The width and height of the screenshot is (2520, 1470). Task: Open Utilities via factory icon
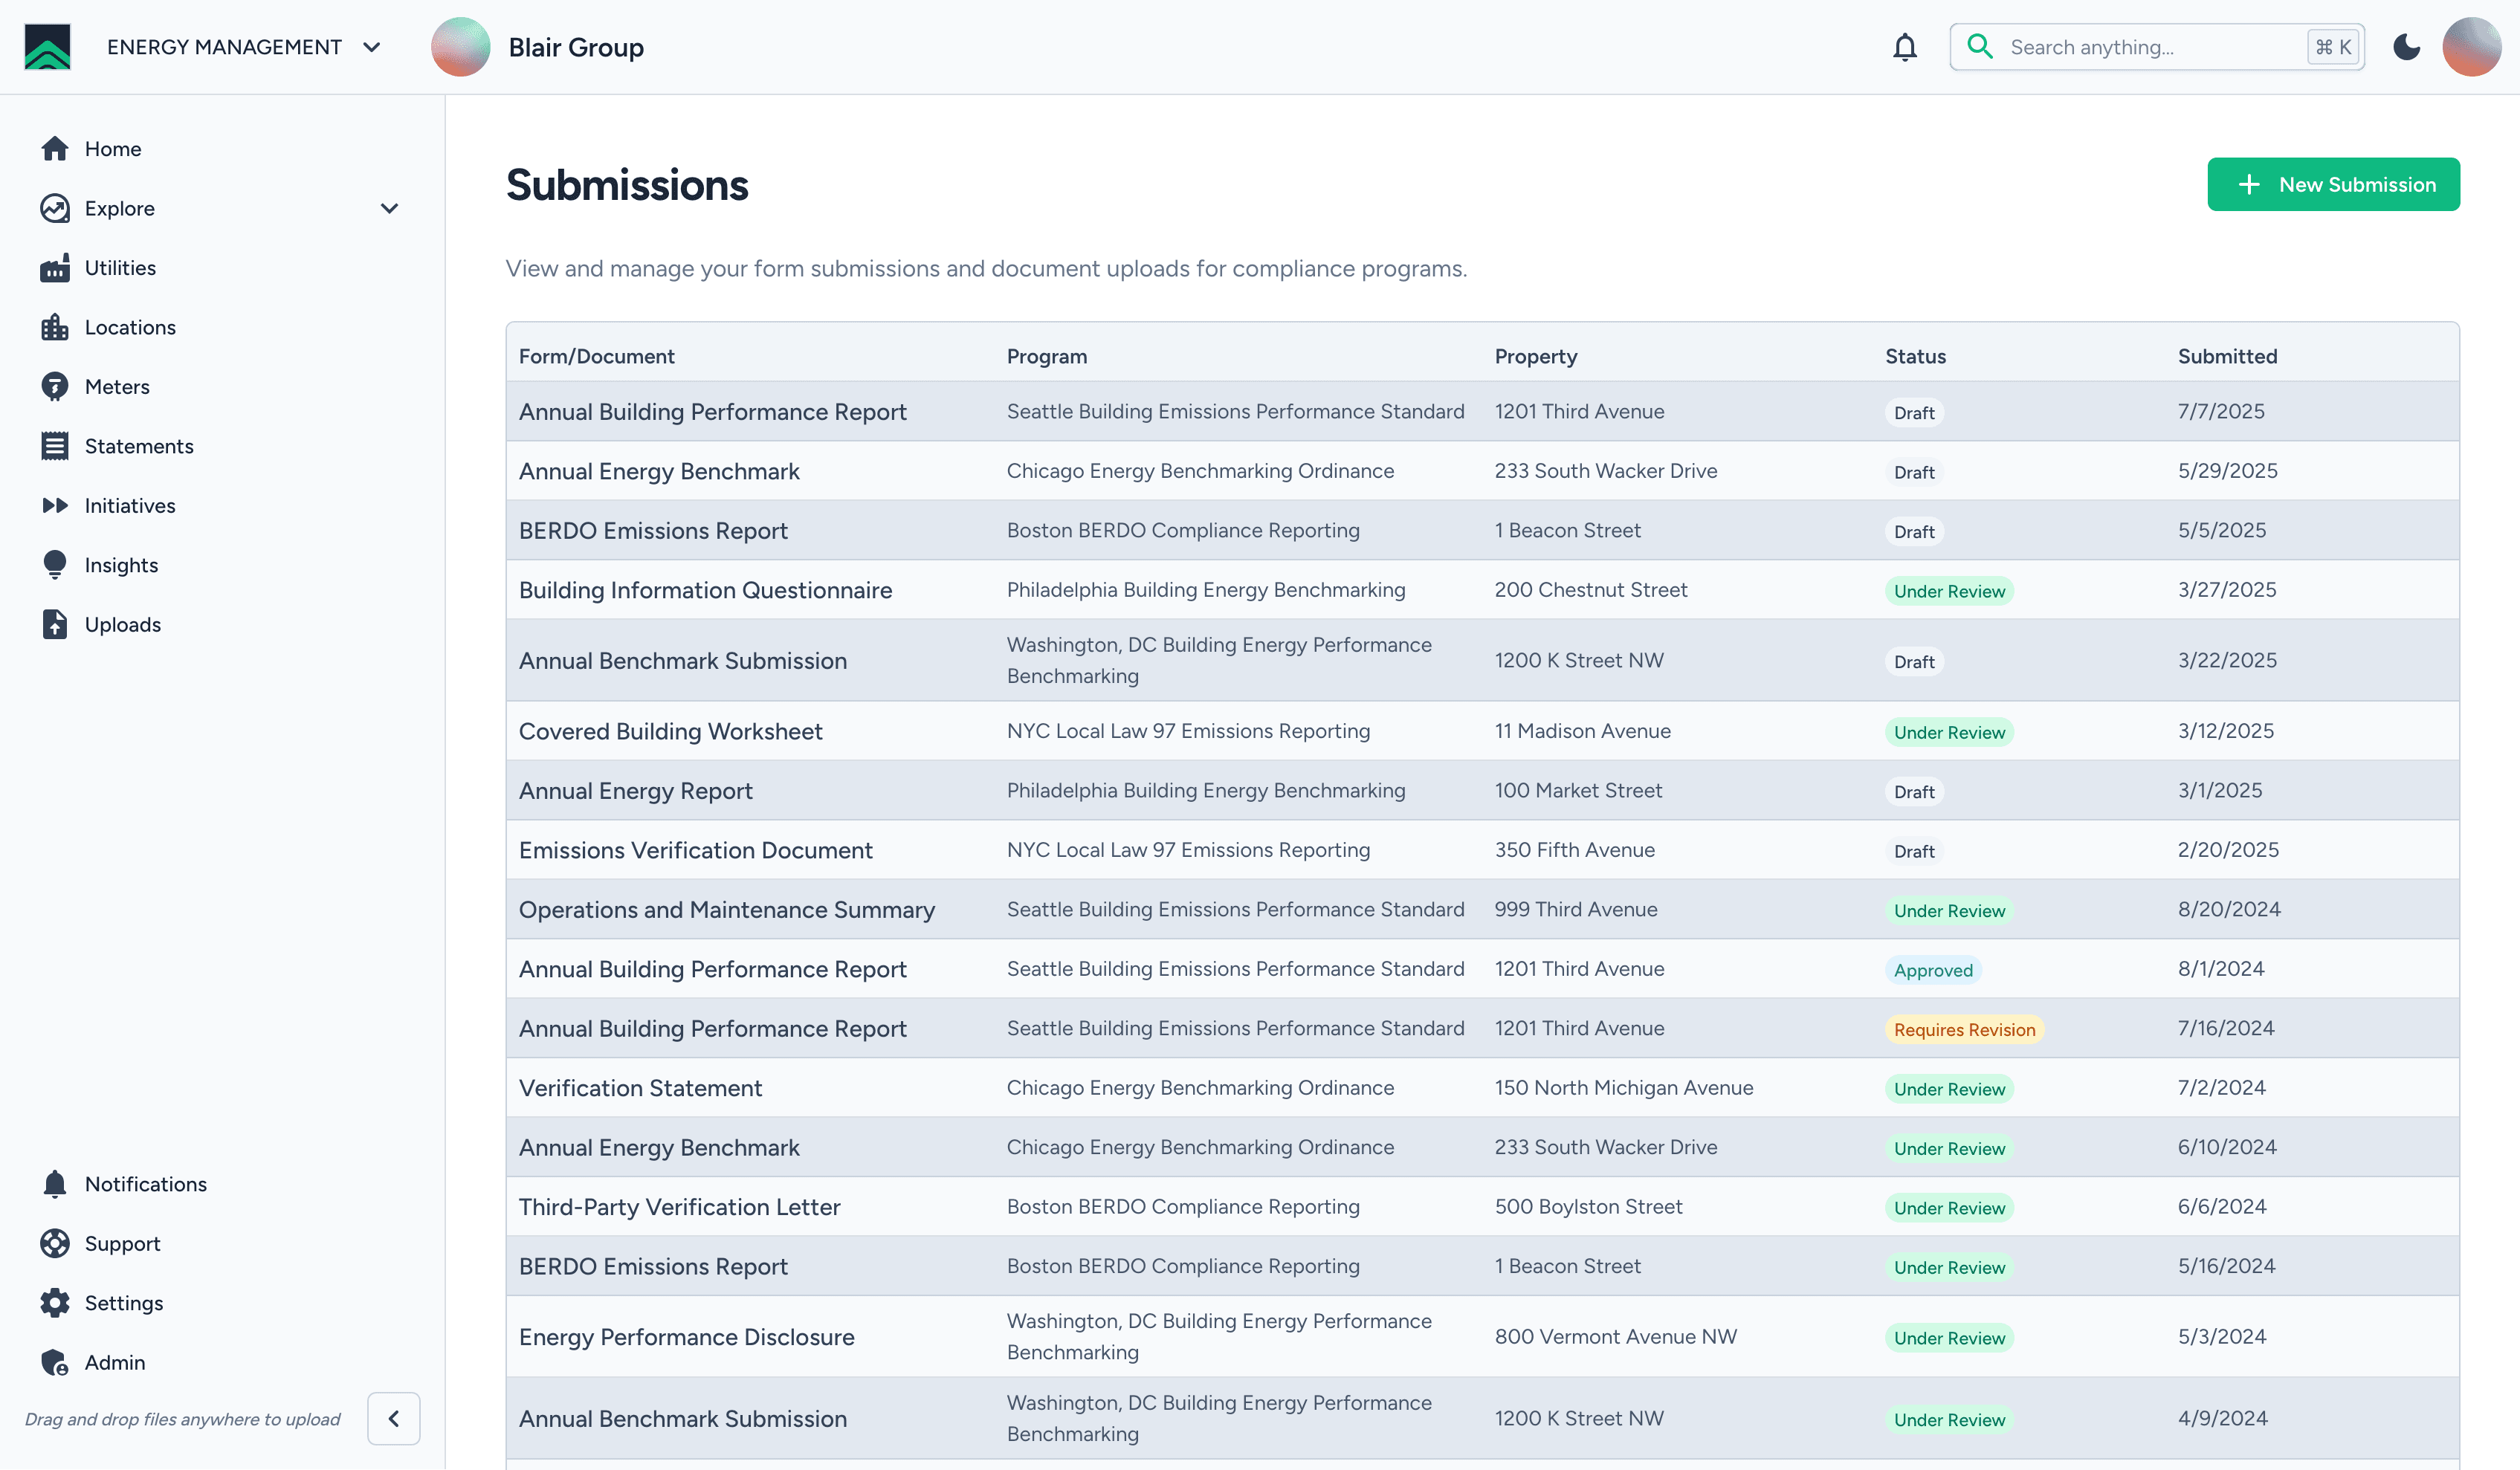pos(54,268)
